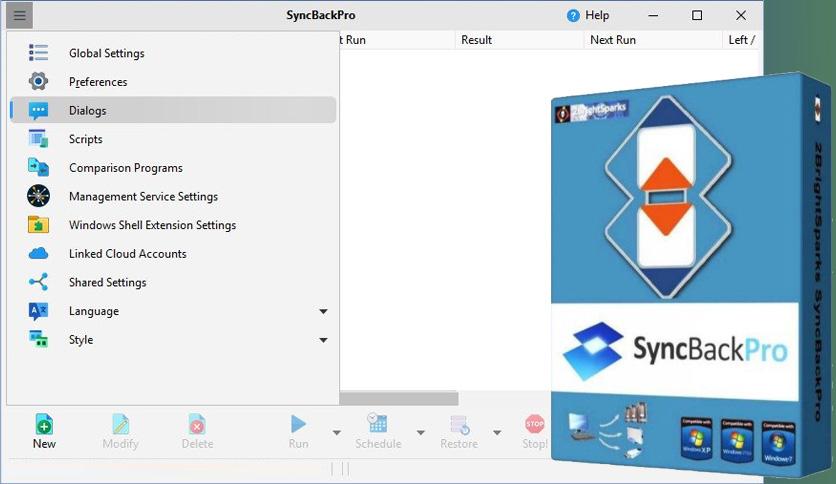Open Management Service Settings

tap(143, 197)
